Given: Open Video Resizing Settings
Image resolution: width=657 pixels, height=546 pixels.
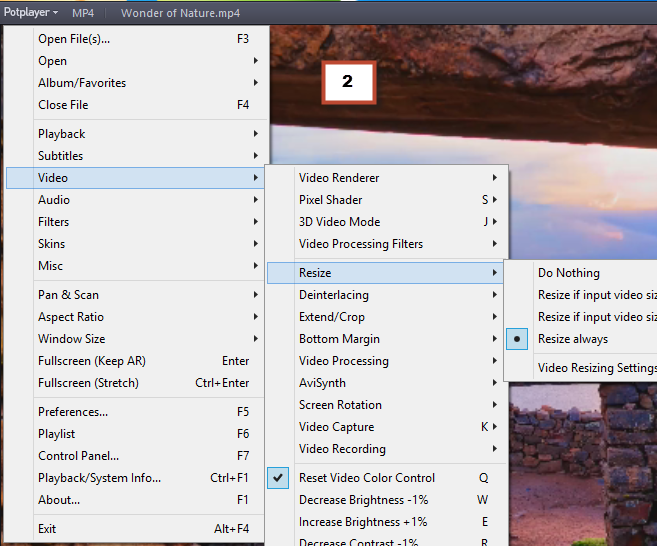Looking at the screenshot, I should point(582,368).
